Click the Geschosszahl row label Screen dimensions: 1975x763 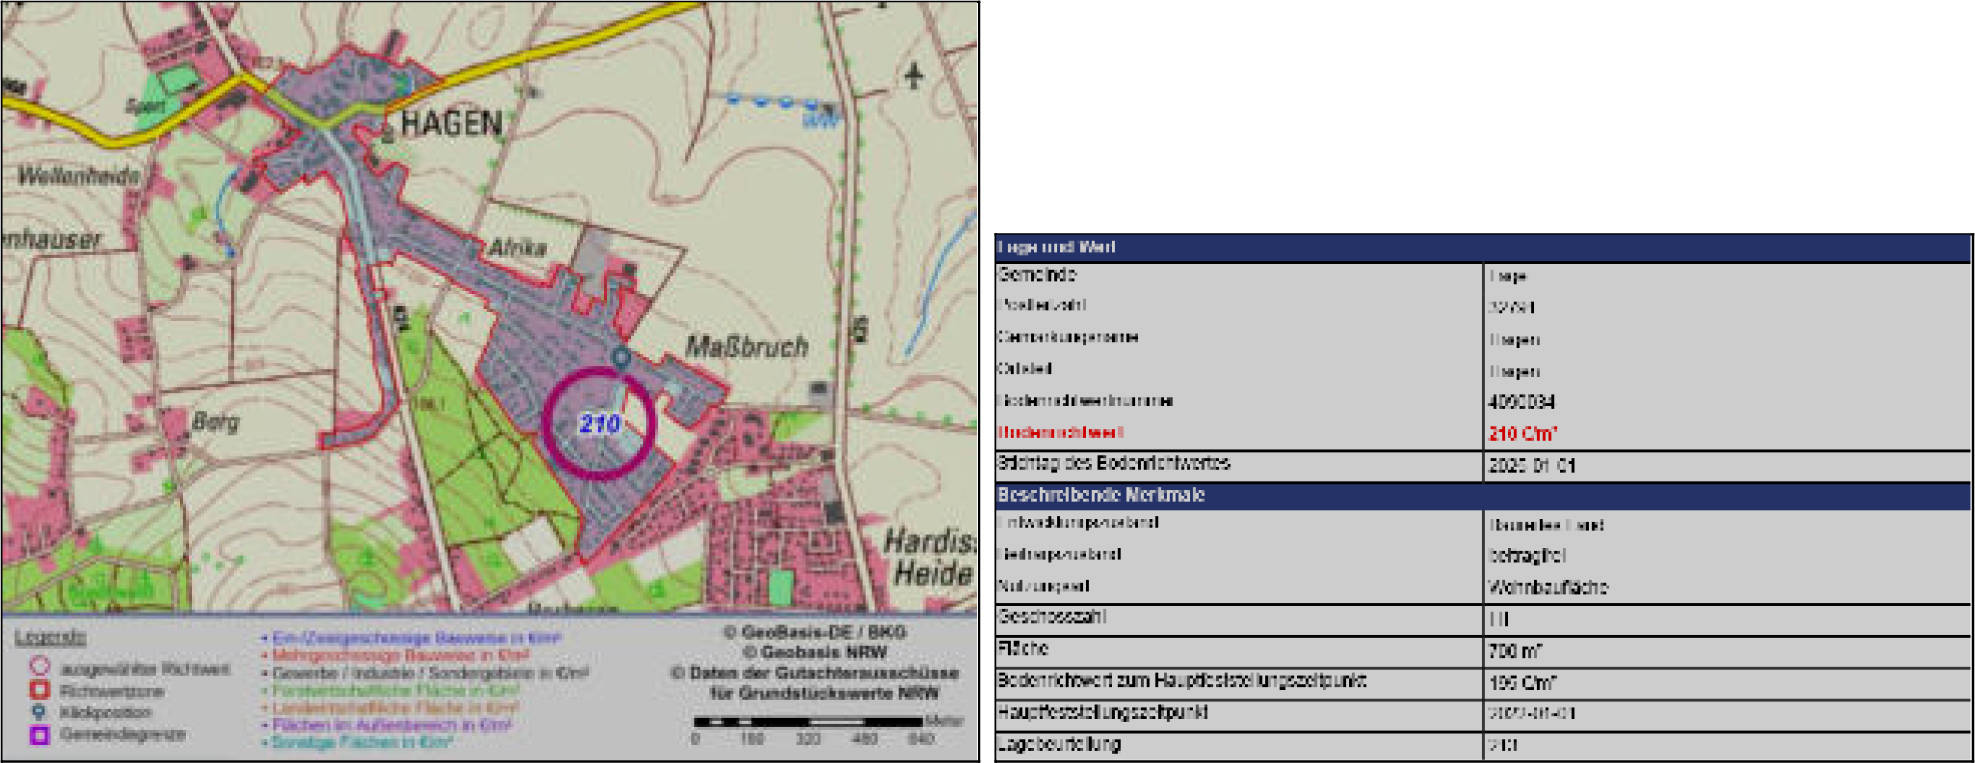click(1051, 616)
